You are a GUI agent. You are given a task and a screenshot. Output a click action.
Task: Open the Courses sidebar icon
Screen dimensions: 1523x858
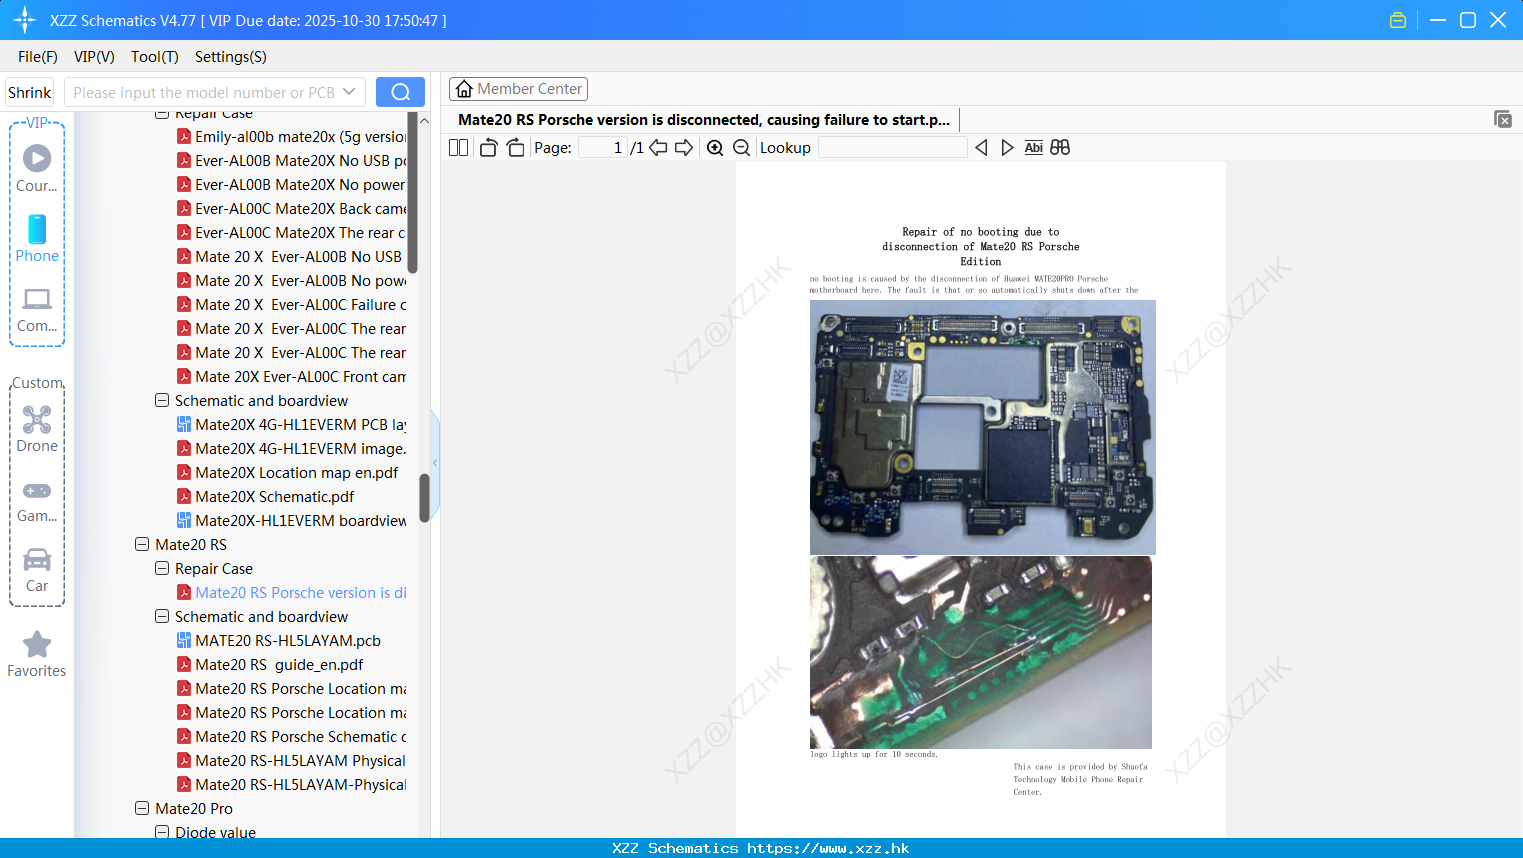tap(37, 168)
